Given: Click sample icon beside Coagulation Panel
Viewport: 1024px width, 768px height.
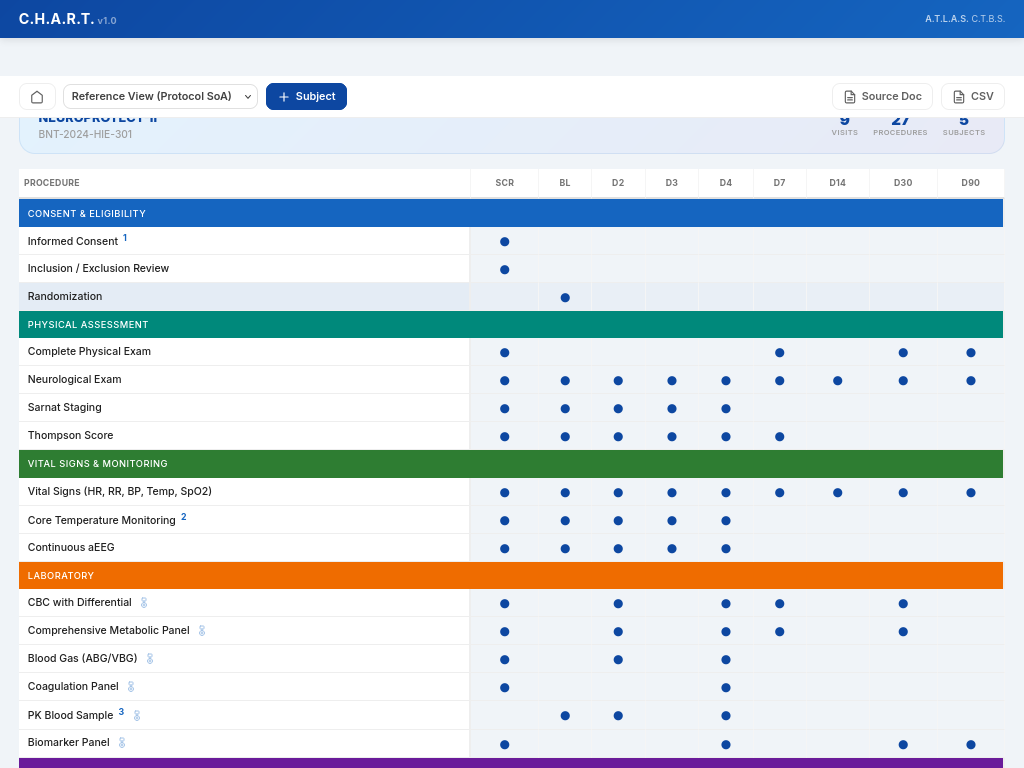Looking at the screenshot, I should click(131, 686).
